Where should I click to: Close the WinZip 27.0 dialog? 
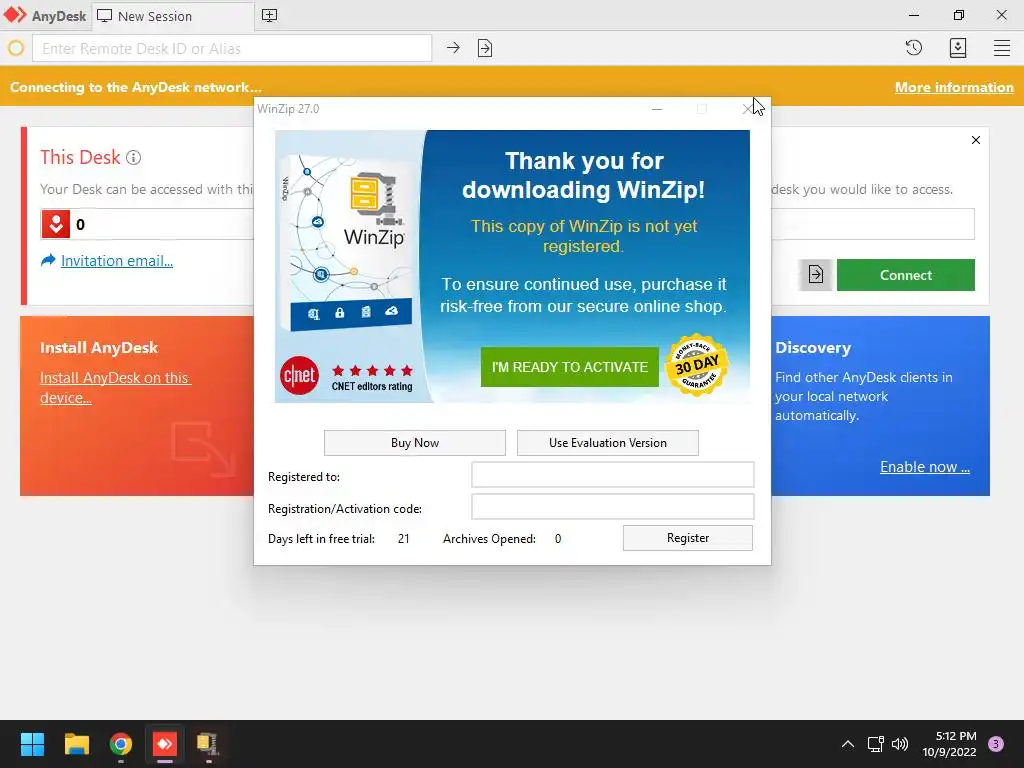747,109
